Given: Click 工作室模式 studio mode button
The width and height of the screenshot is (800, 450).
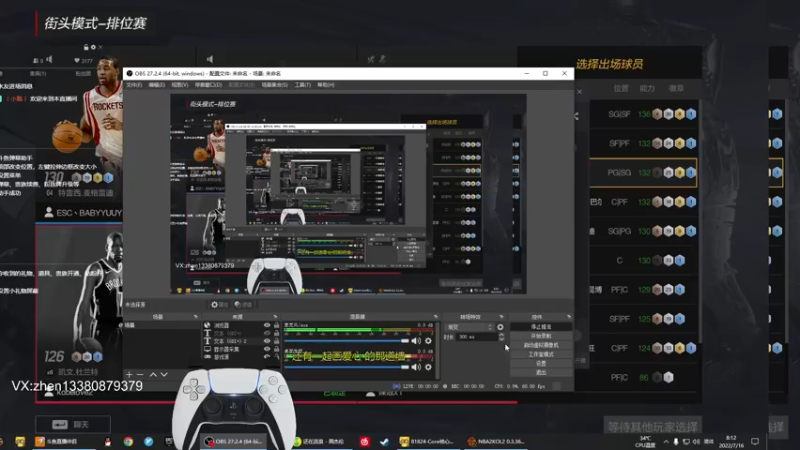Looking at the screenshot, I should tap(541, 354).
